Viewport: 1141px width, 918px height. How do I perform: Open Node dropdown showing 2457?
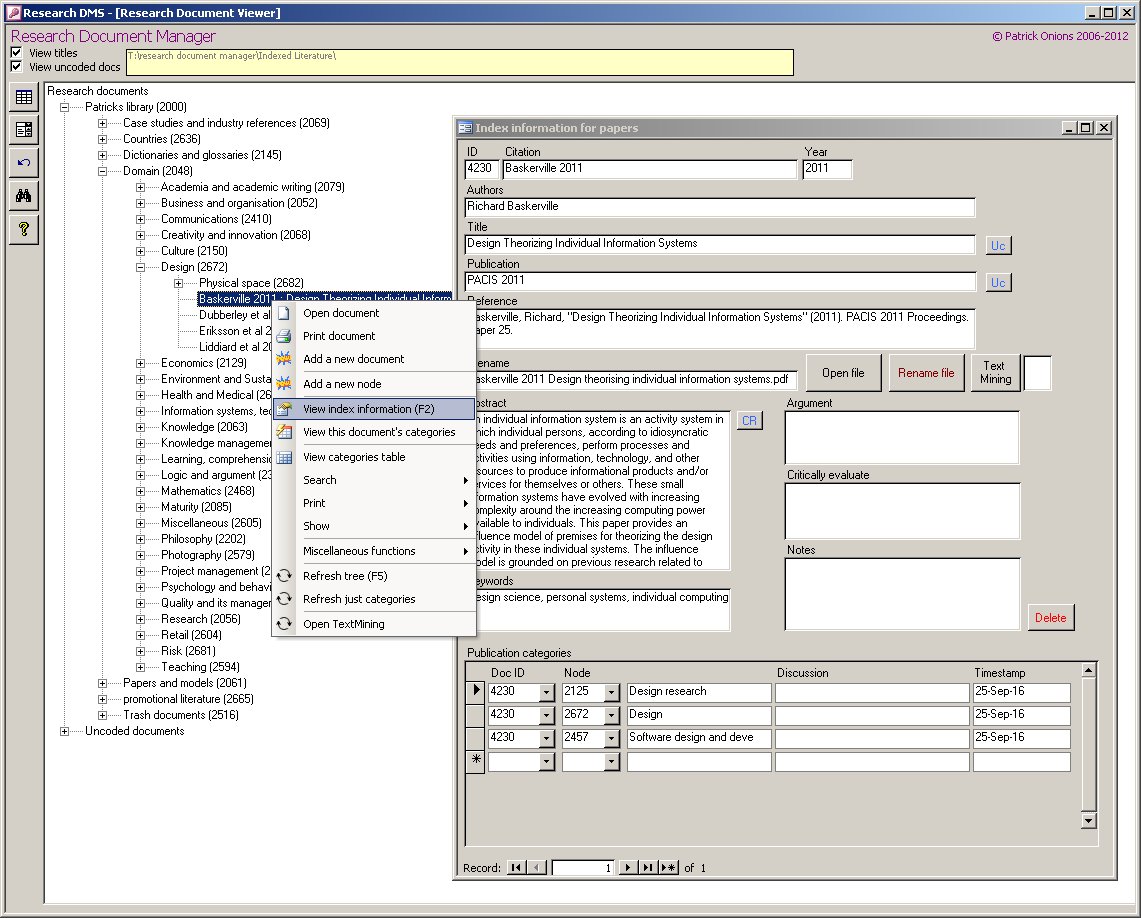click(611, 738)
